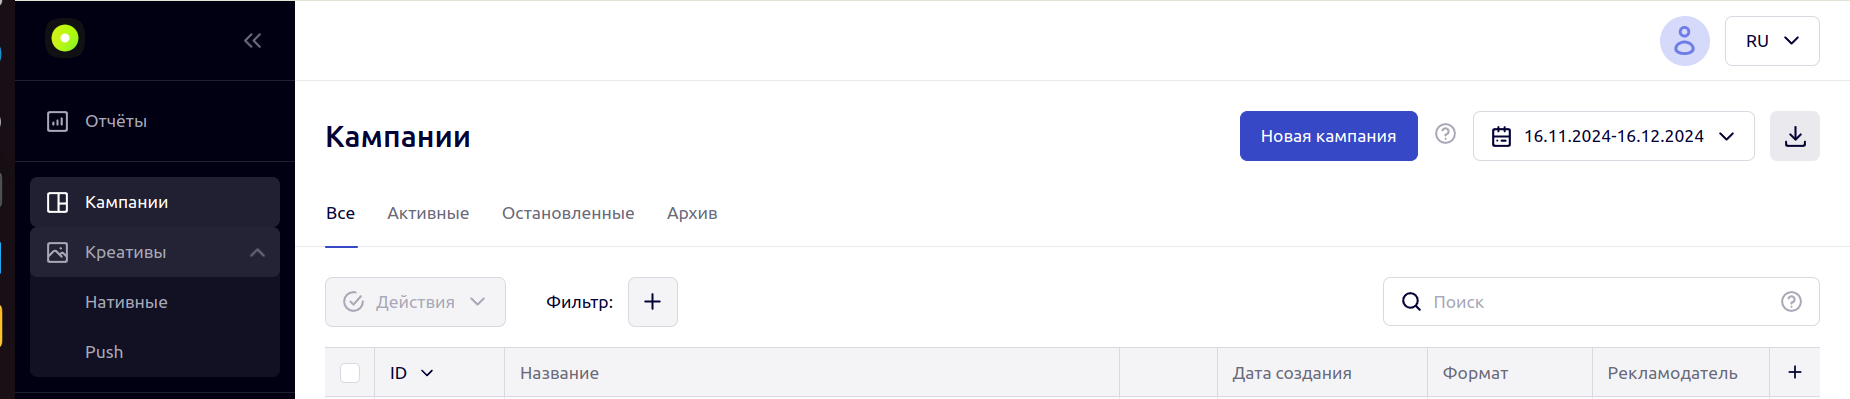Image resolution: width=1850 pixels, height=399 pixels.
Task: Click the download export icon button
Action: [x=1795, y=136]
